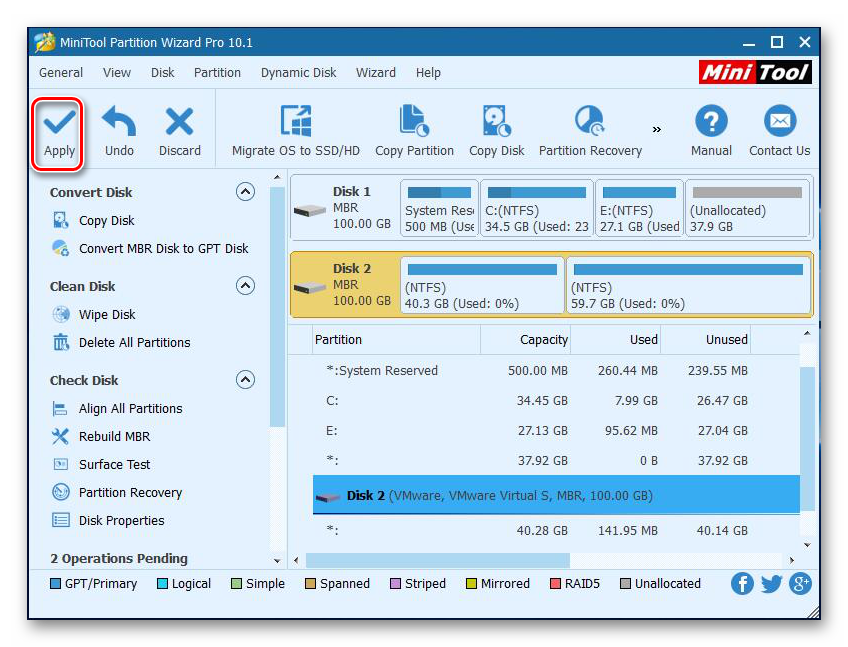Open the Facebook social icon

(x=742, y=583)
